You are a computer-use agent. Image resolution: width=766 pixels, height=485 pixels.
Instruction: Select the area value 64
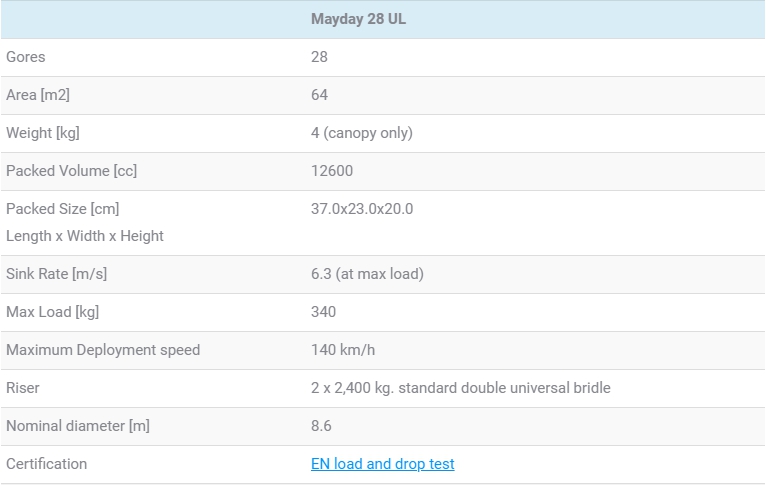tap(319, 95)
